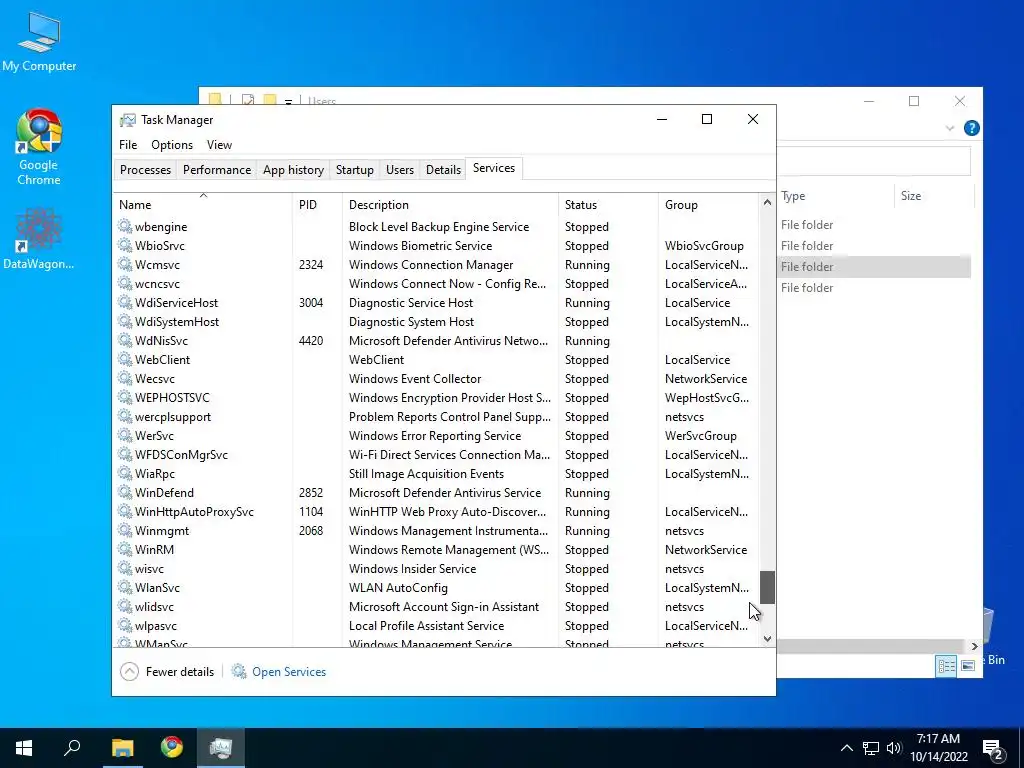
Task: Click the gear icon beside WinDefend
Action: point(125,492)
